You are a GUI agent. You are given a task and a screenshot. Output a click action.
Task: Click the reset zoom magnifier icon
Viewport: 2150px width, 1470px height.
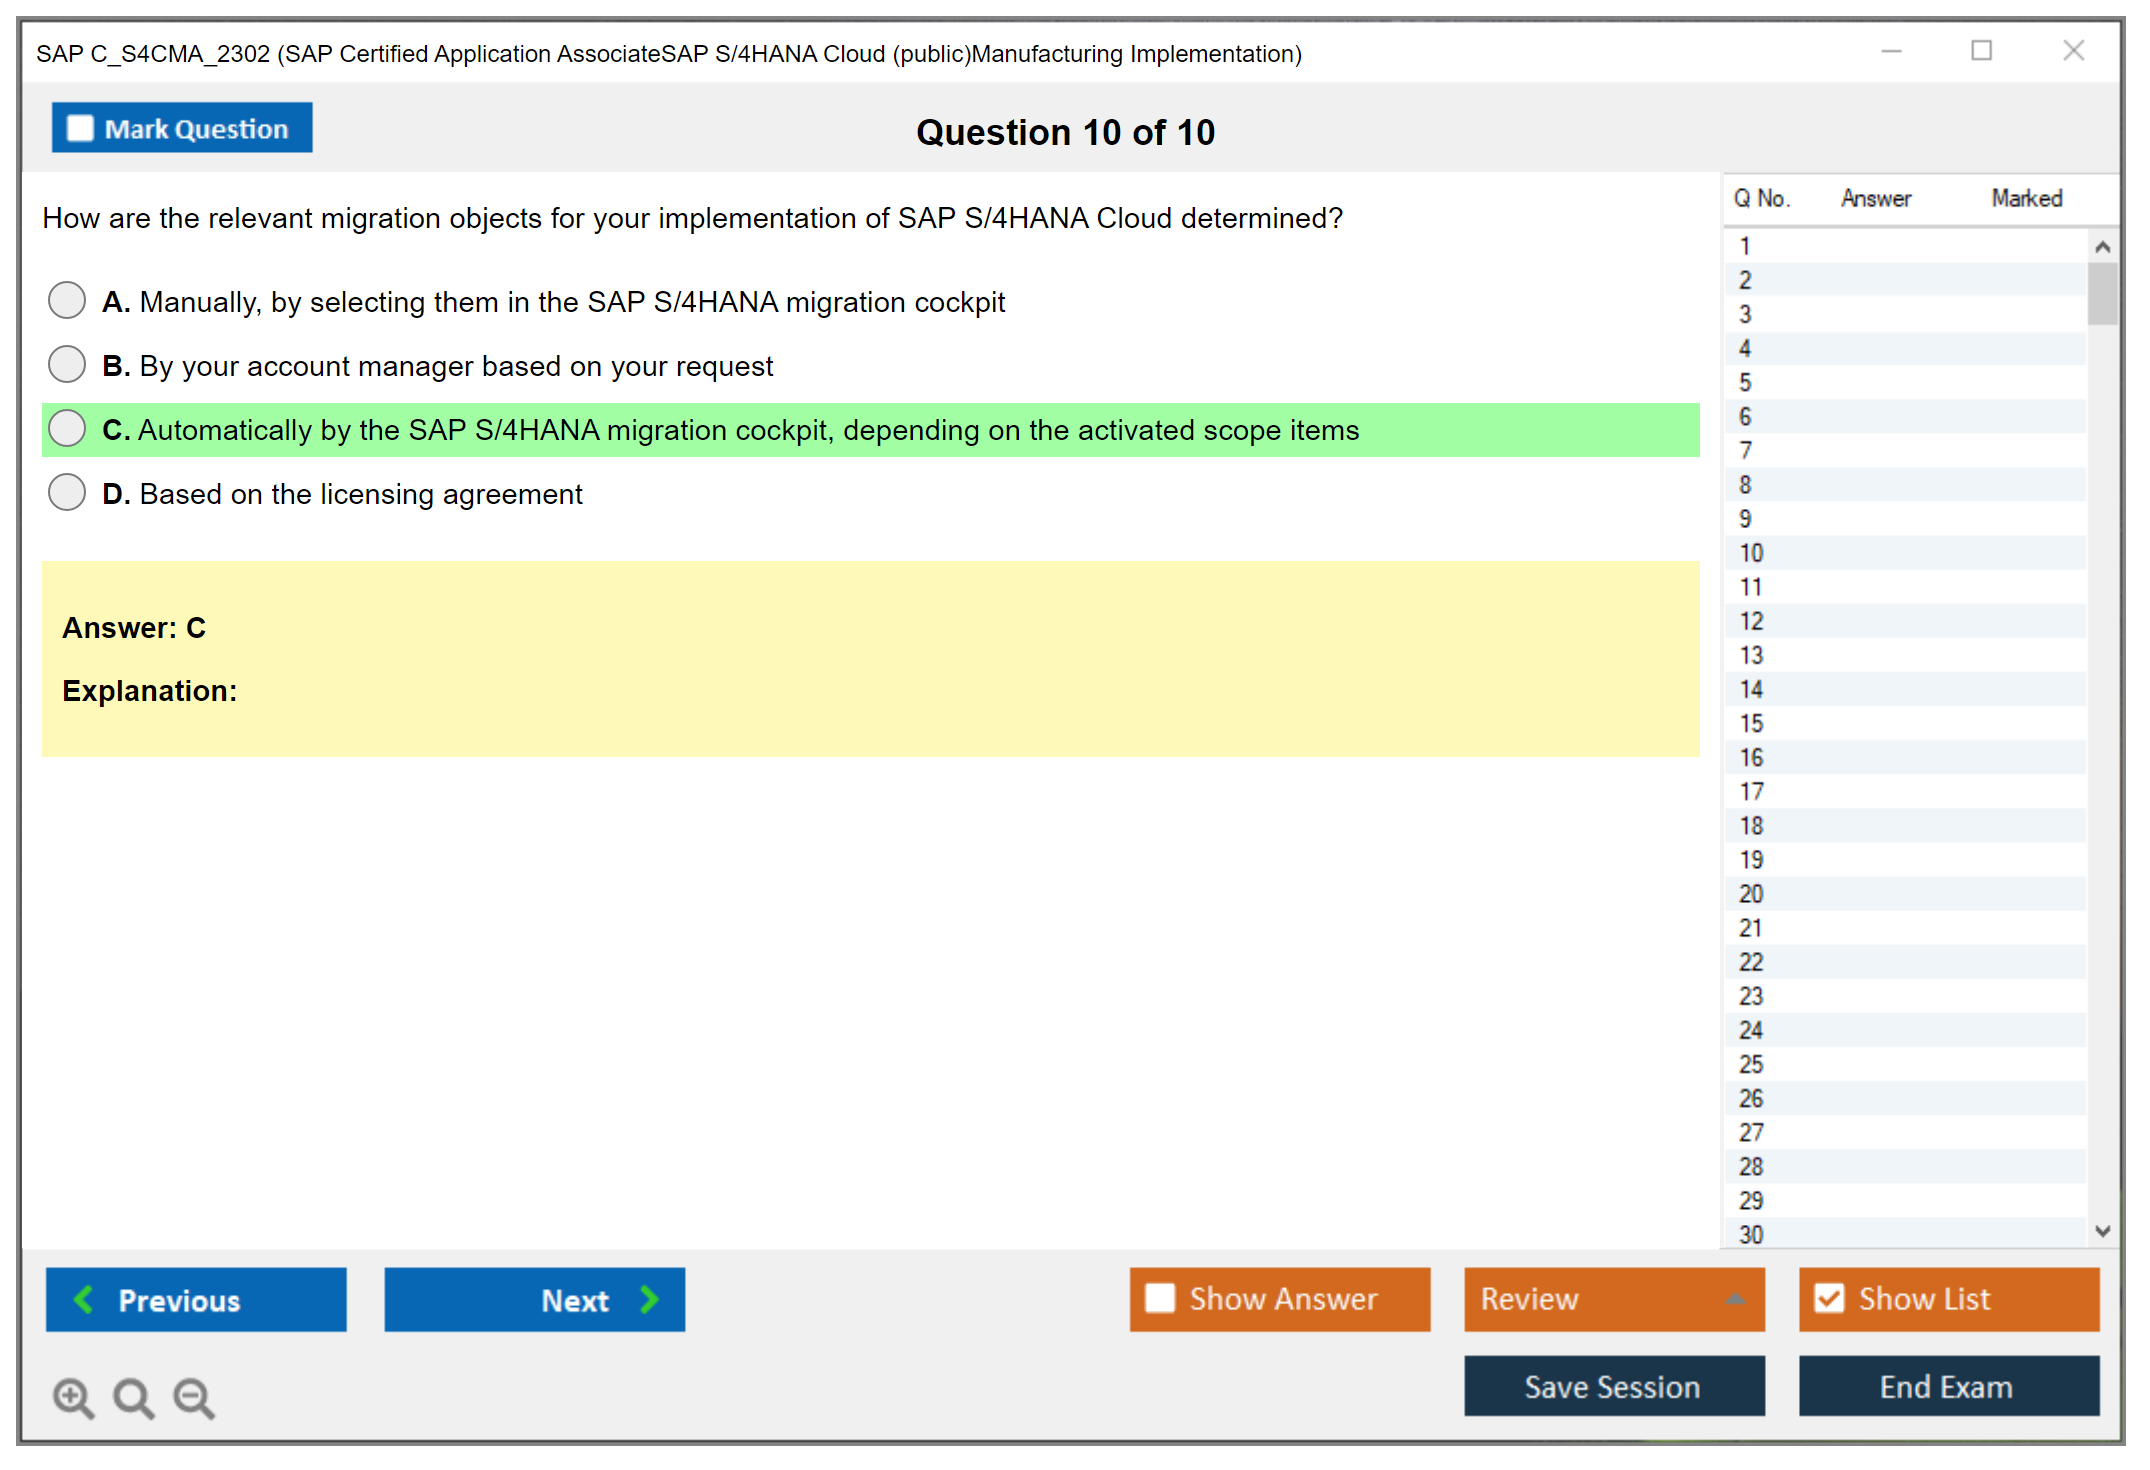point(133,1397)
